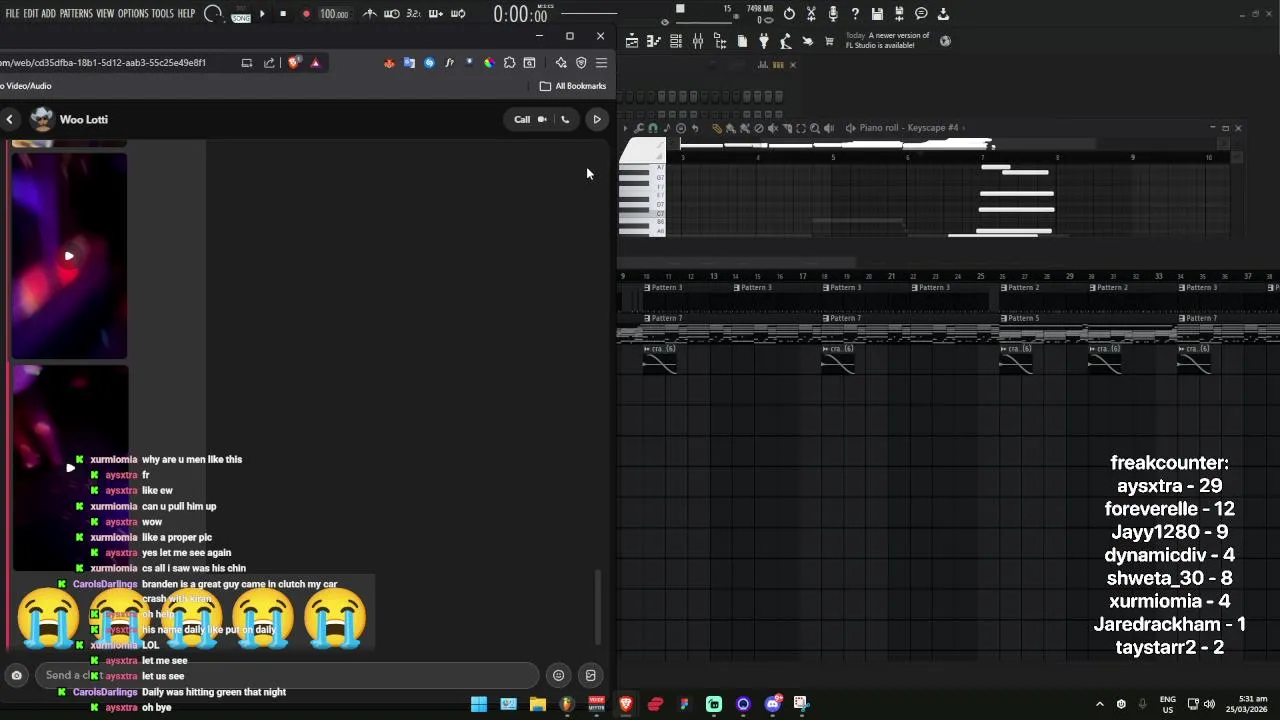Click the 'Send a chat' message input
Screen dimensions: 1280x720
coord(286,675)
